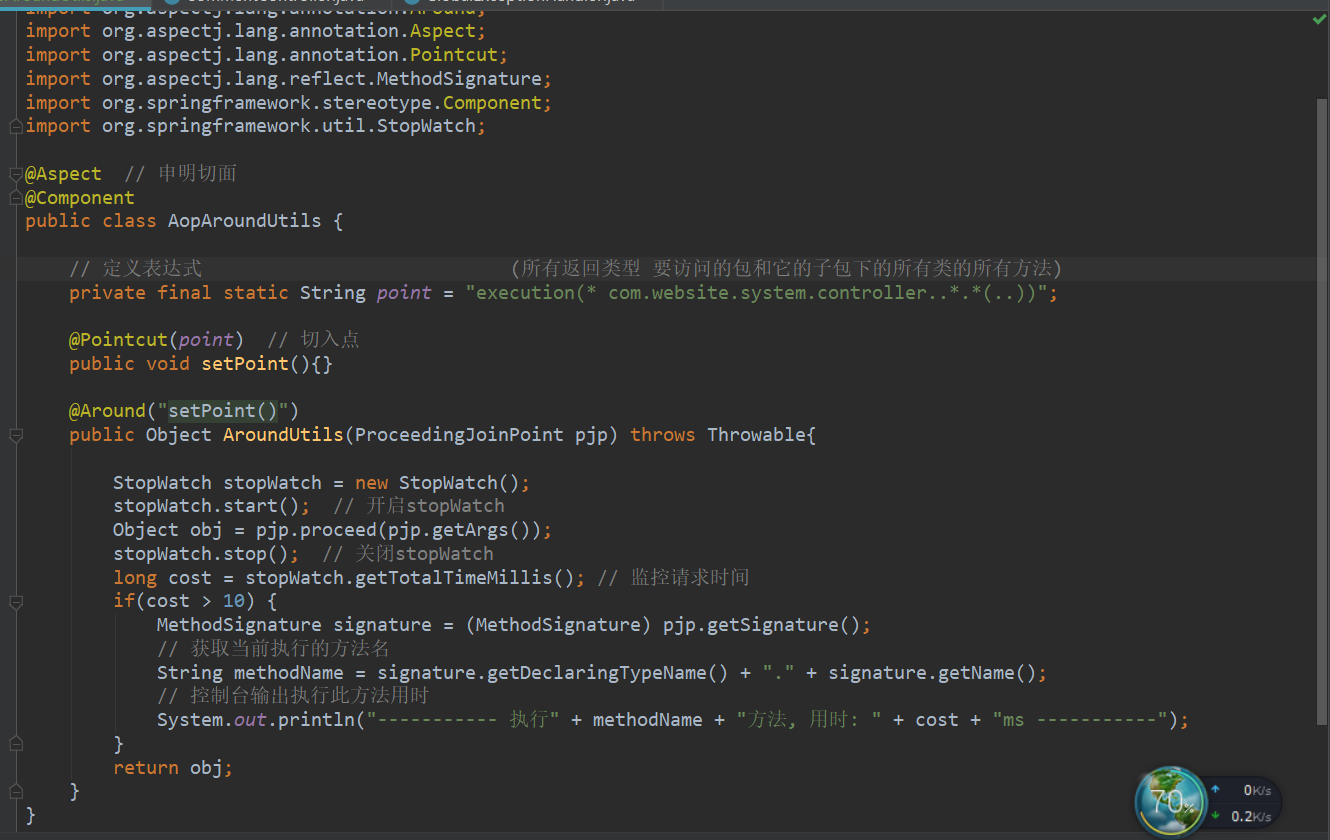This screenshot has height=840, width=1330.
Task: Click 'signature.getName()' call
Action: pyautogui.click(x=933, y=673)
